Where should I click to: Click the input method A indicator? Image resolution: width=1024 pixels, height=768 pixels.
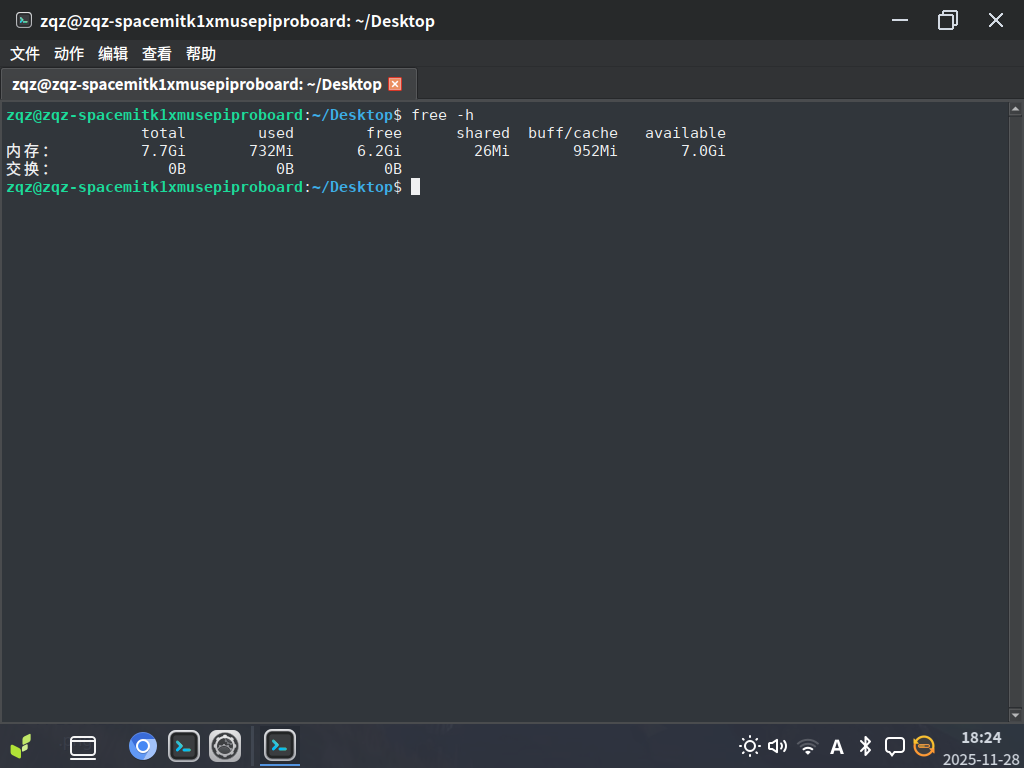[x=837, y=746]
